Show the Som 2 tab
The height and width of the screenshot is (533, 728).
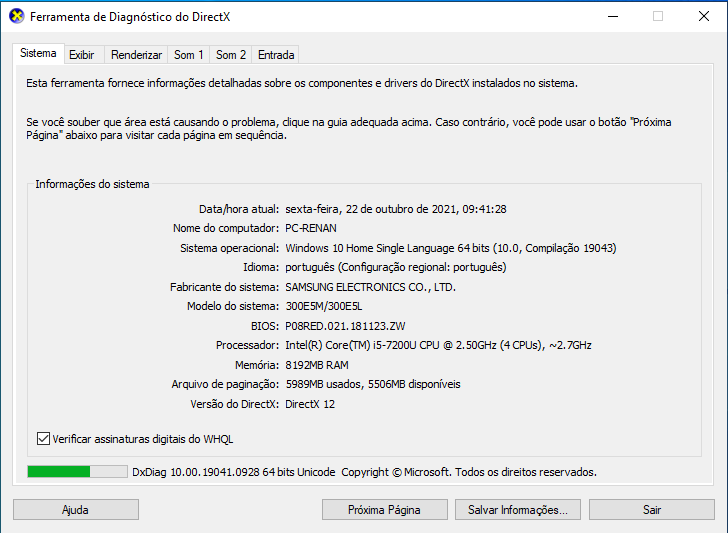[231, 55]
